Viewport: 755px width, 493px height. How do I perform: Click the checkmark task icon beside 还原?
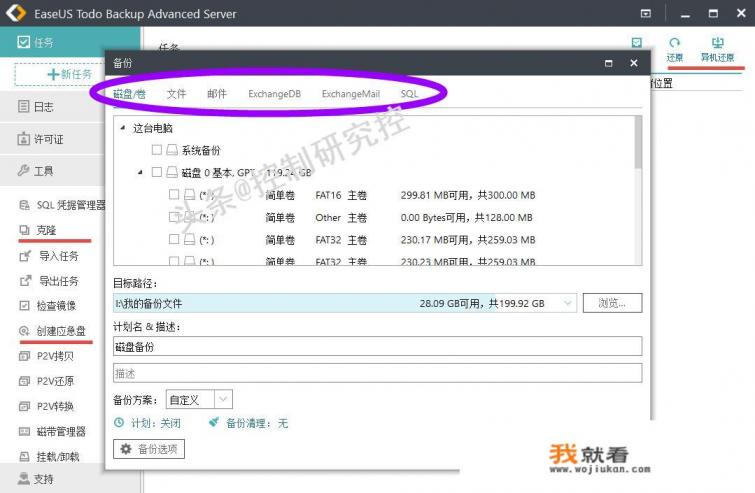pos(637,42)
